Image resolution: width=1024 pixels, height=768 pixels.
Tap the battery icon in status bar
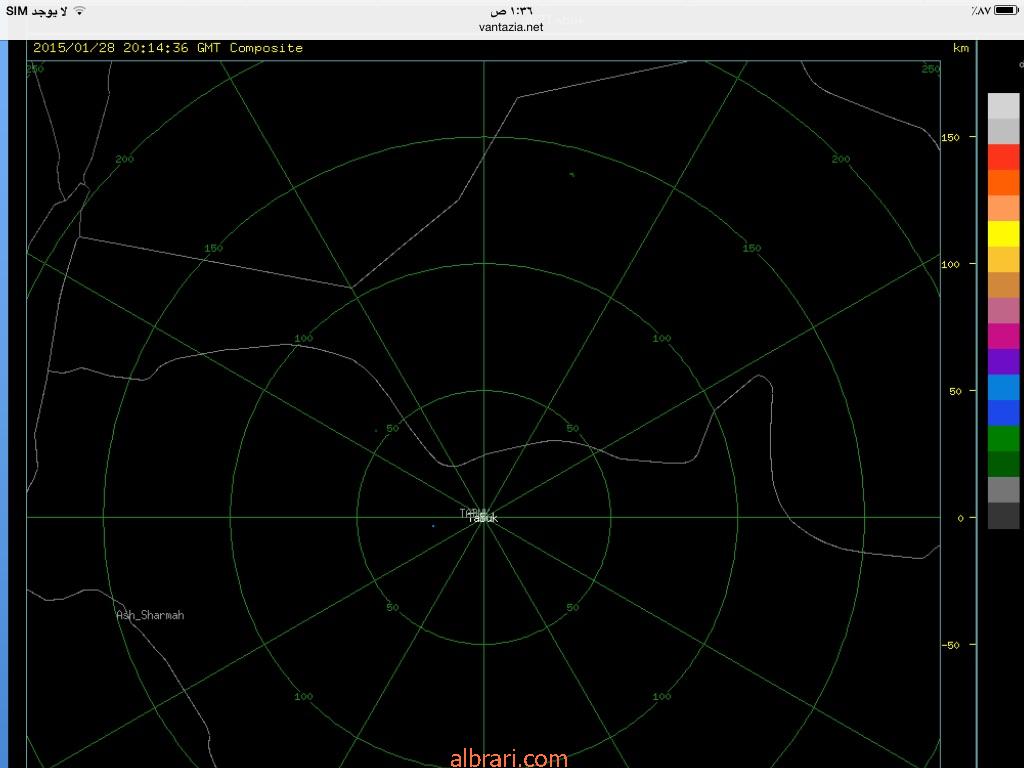(1006, 11)
